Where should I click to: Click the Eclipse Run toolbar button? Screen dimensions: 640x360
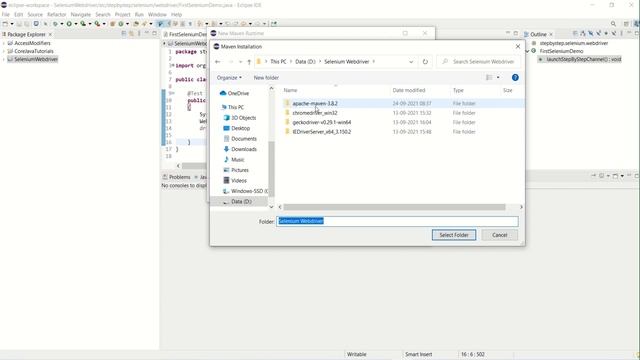pyautogui.click(x=69, y=24)
